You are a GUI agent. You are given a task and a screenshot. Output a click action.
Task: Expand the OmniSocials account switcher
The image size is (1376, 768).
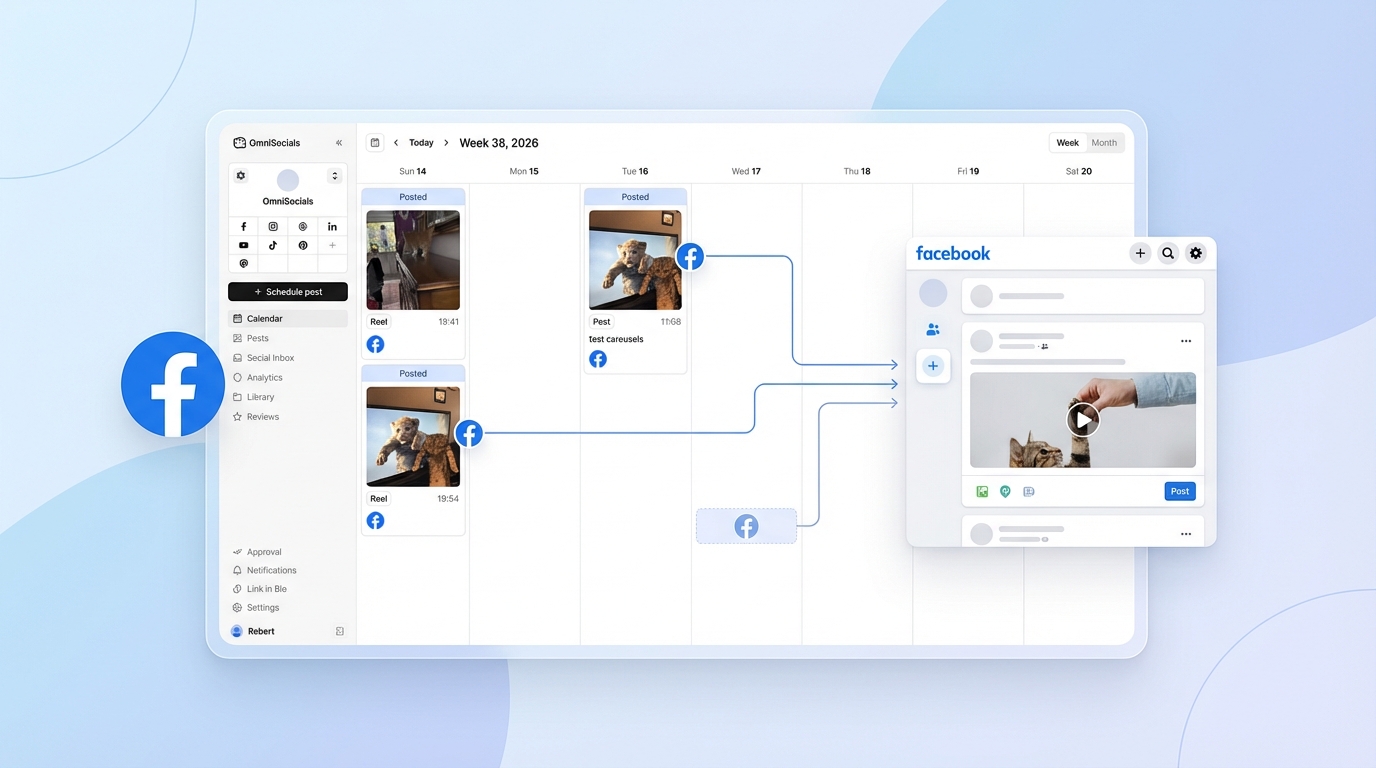tap(334, 175)
